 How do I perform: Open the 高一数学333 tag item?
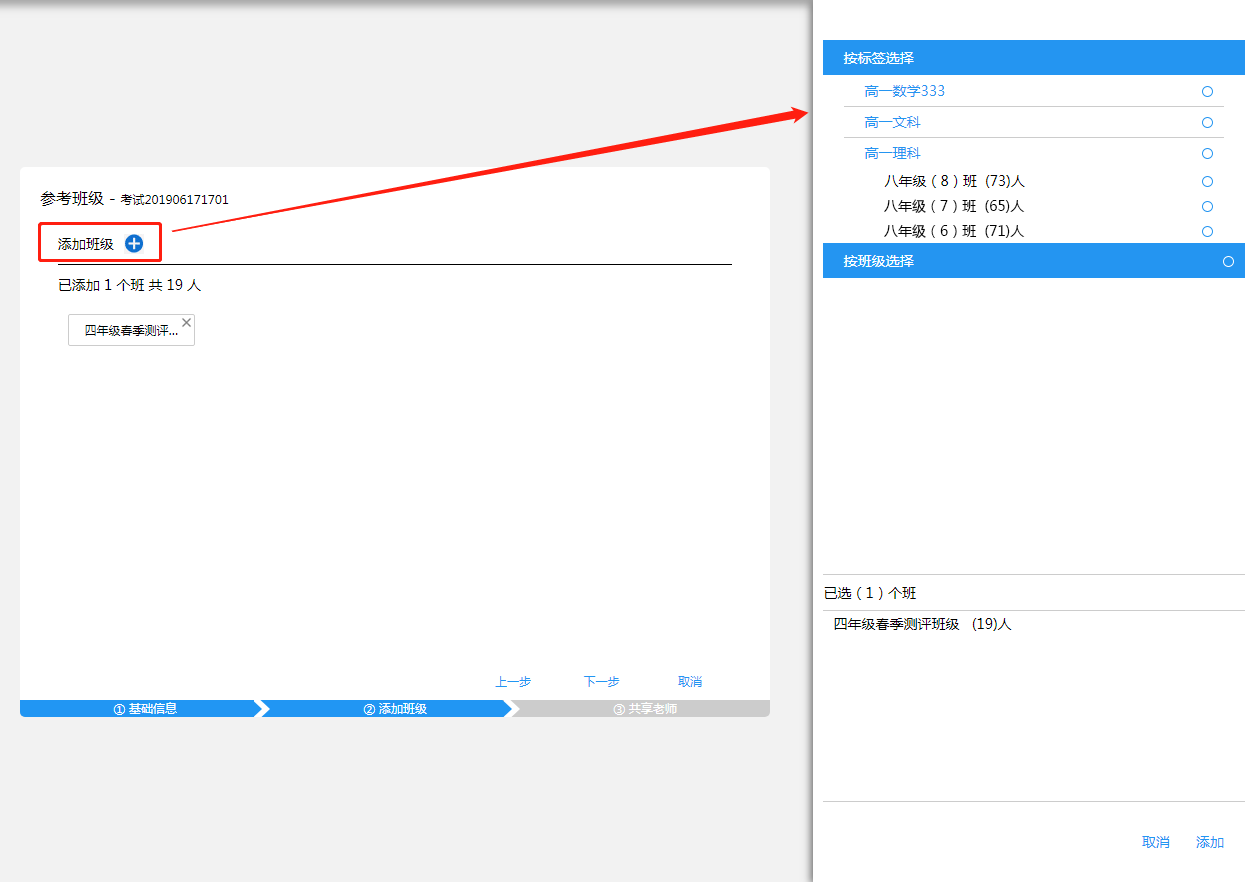click(904, 92)
